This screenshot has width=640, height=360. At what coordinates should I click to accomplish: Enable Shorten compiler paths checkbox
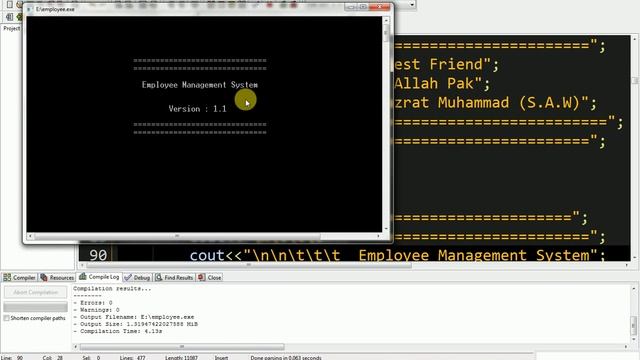7,318
